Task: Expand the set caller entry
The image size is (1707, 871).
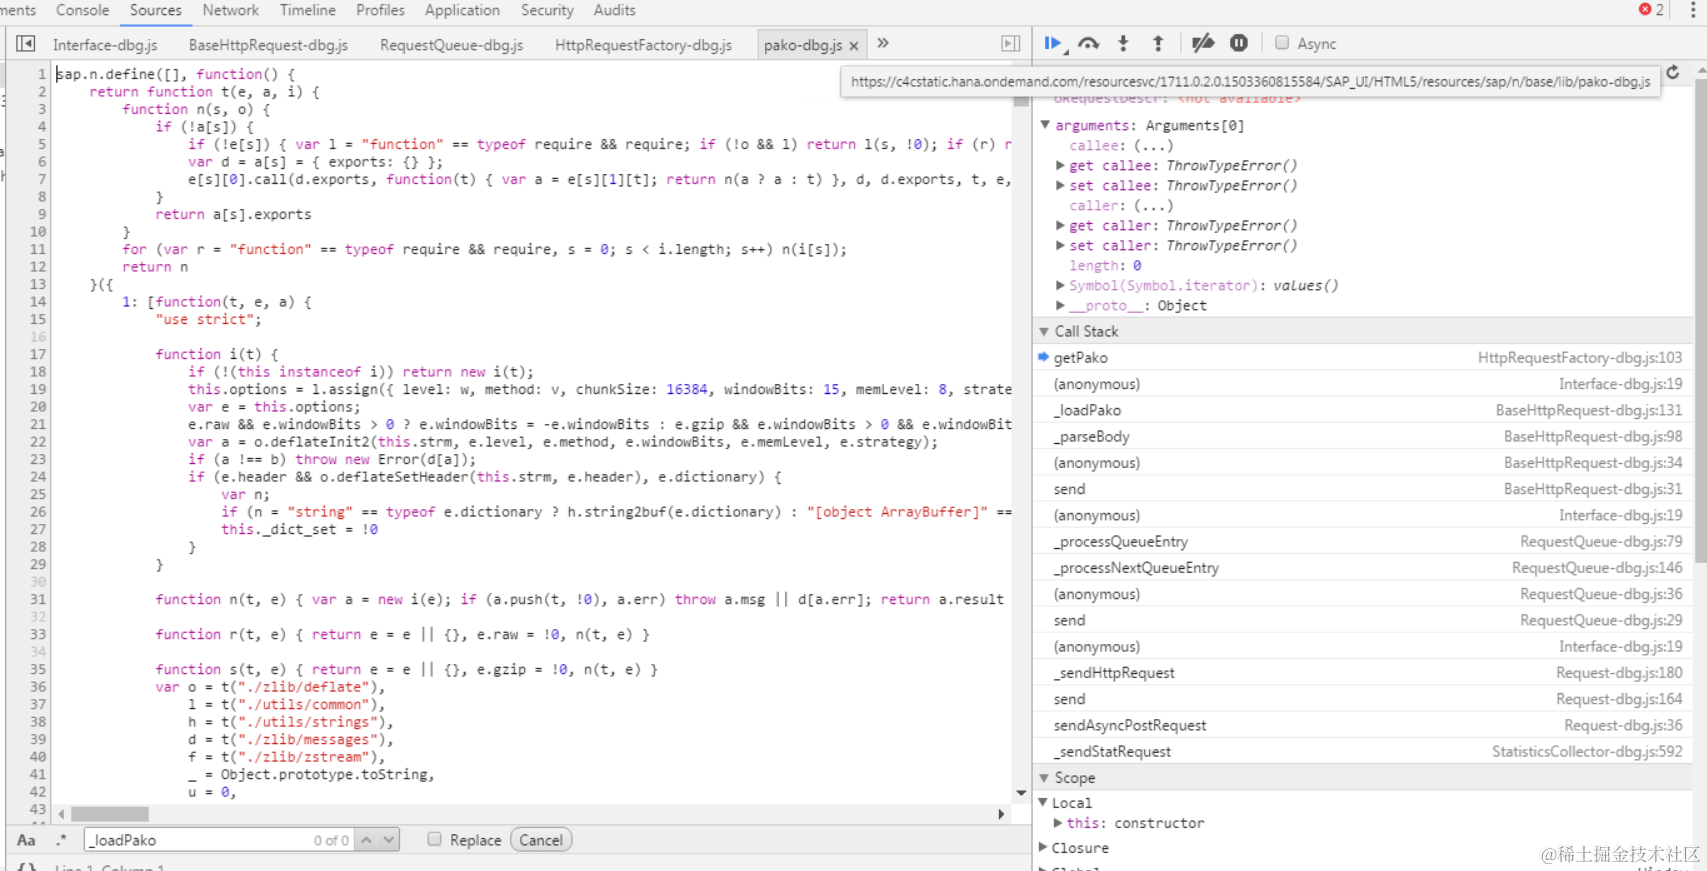Action: 1060,245
